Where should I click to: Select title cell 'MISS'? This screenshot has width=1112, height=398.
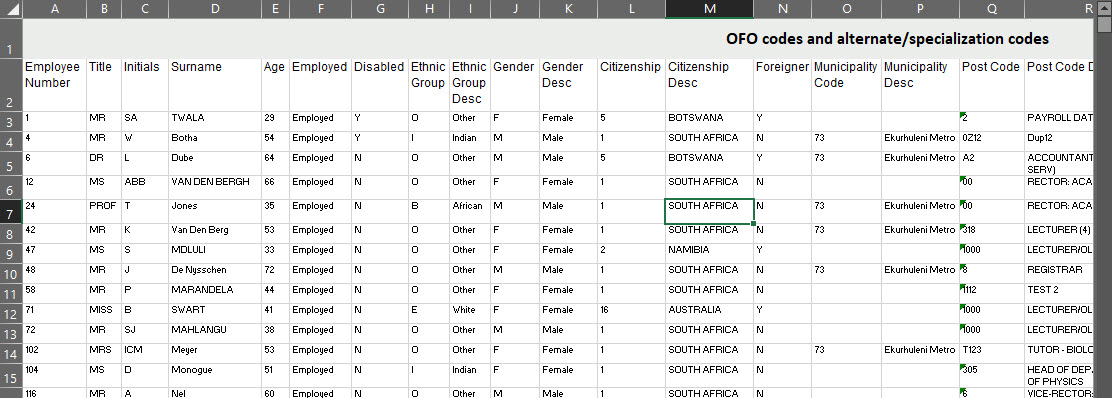coord(104,314)
